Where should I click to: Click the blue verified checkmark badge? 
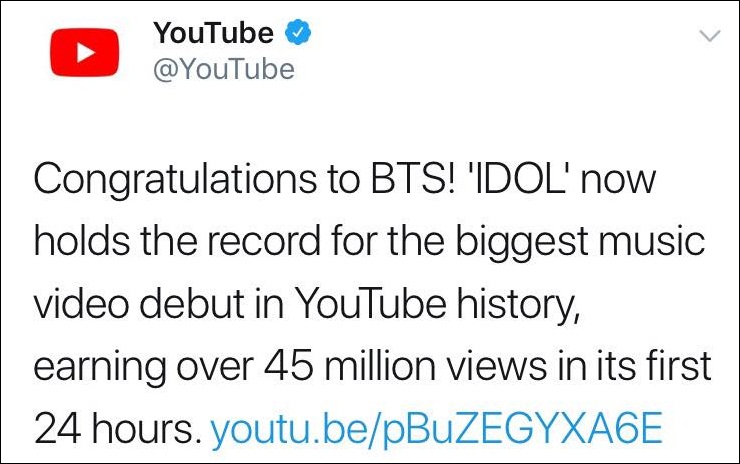point(298,33)
